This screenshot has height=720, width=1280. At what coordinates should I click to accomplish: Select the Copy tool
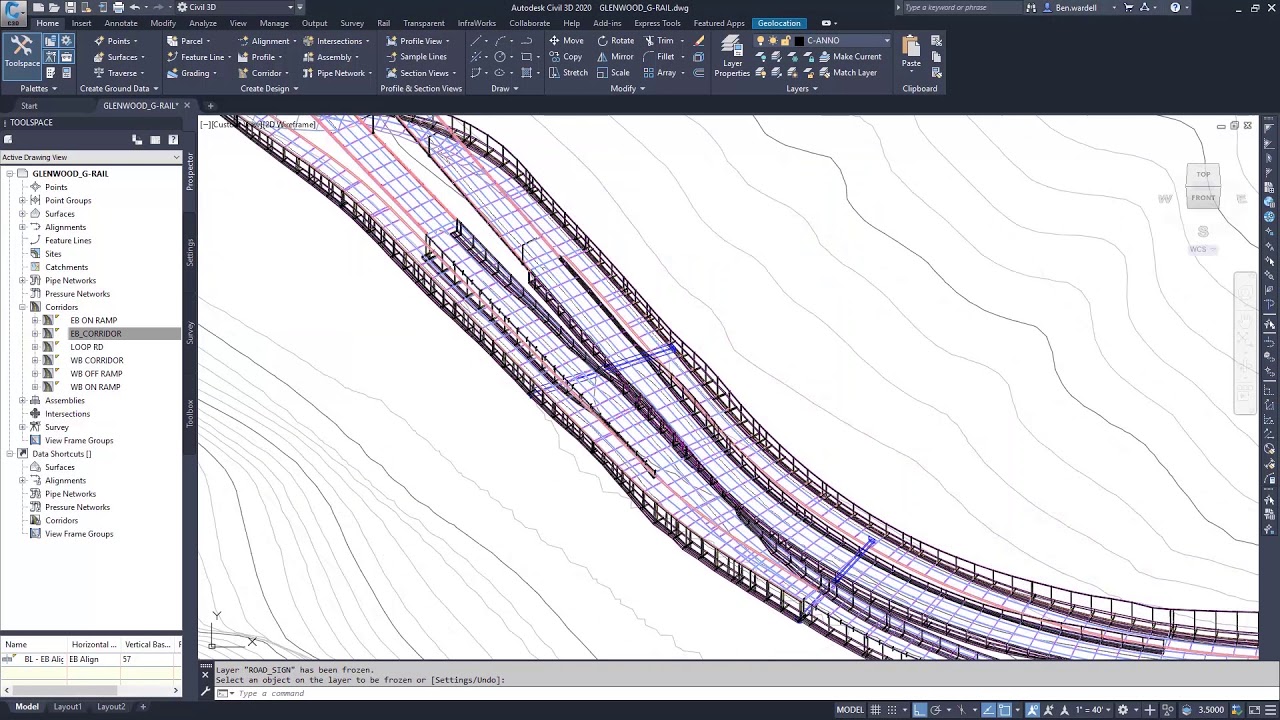click(x=566, y=57)
